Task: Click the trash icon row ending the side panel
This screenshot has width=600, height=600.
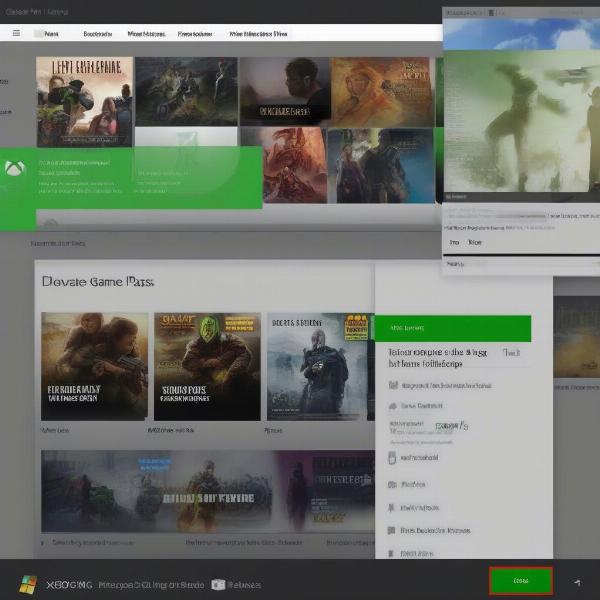Action: pos(411,553)
